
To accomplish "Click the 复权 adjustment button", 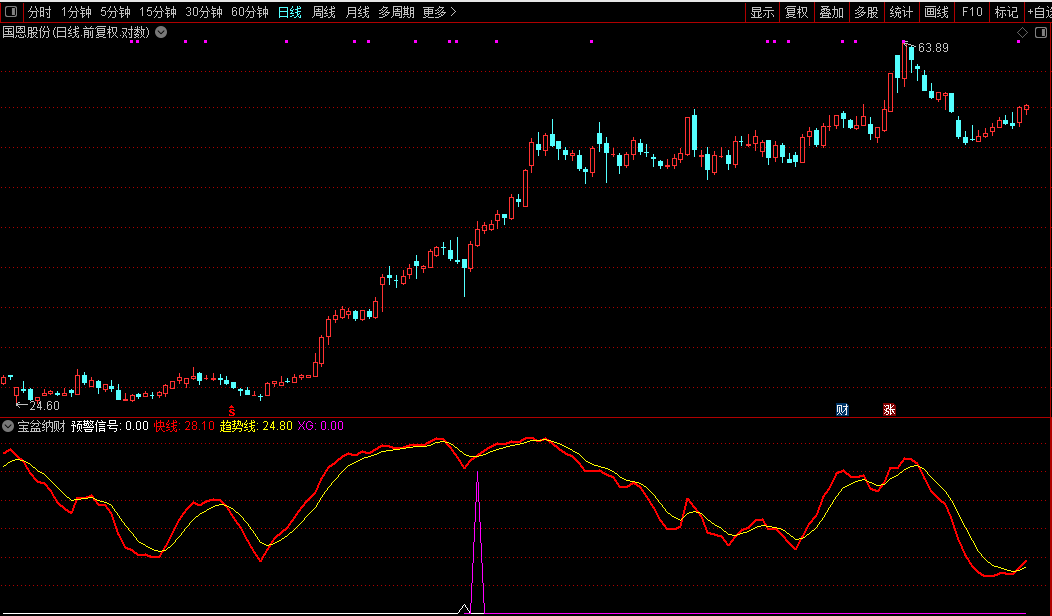I will coord(796,13).
